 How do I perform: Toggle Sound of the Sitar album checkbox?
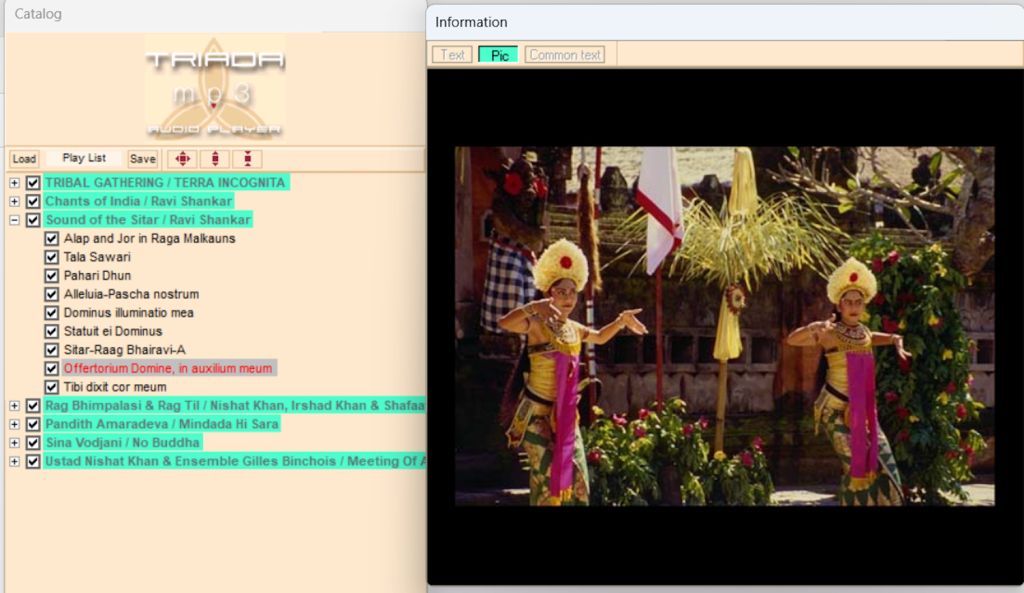tap(33, 220)
